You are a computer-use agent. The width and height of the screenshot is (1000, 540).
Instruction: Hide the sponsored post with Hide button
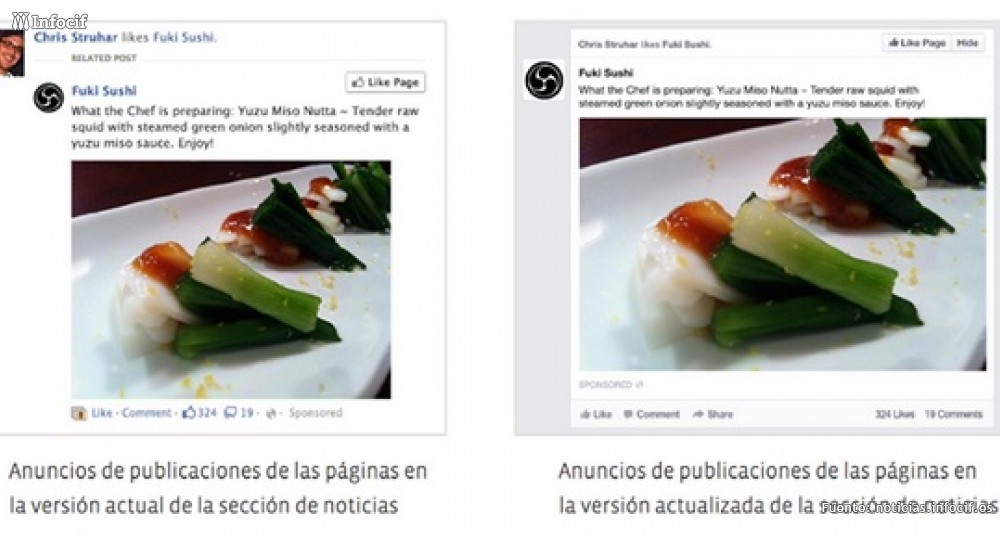pyautogui.click(x=967, y=43)
